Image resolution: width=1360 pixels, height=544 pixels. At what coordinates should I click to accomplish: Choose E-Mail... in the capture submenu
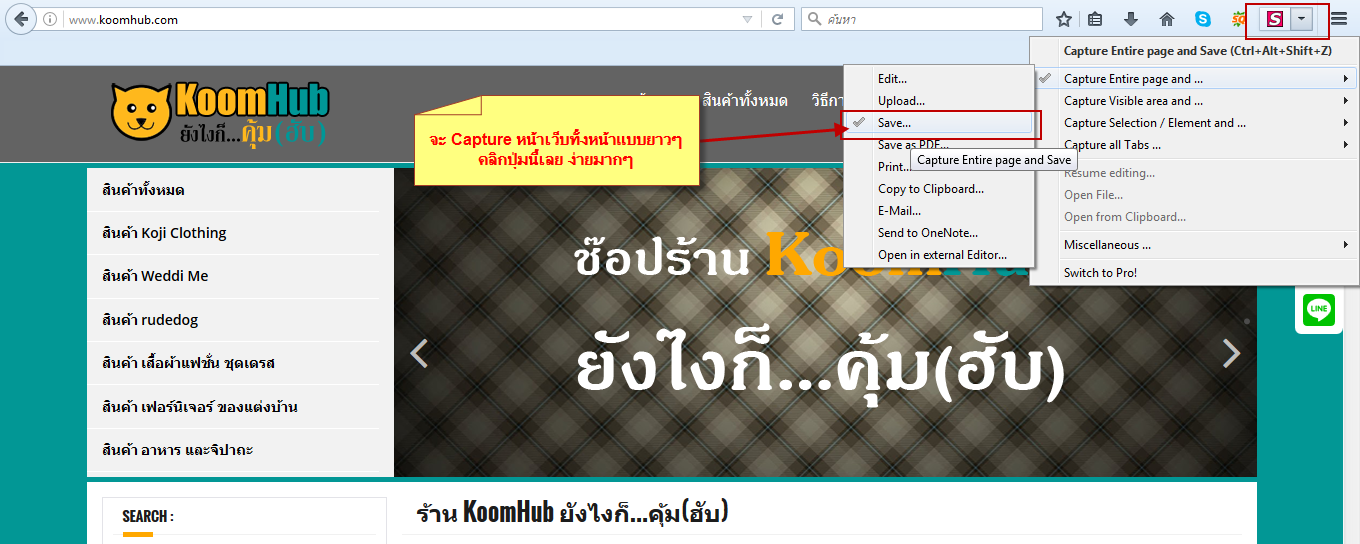click(x=939, y=211)
